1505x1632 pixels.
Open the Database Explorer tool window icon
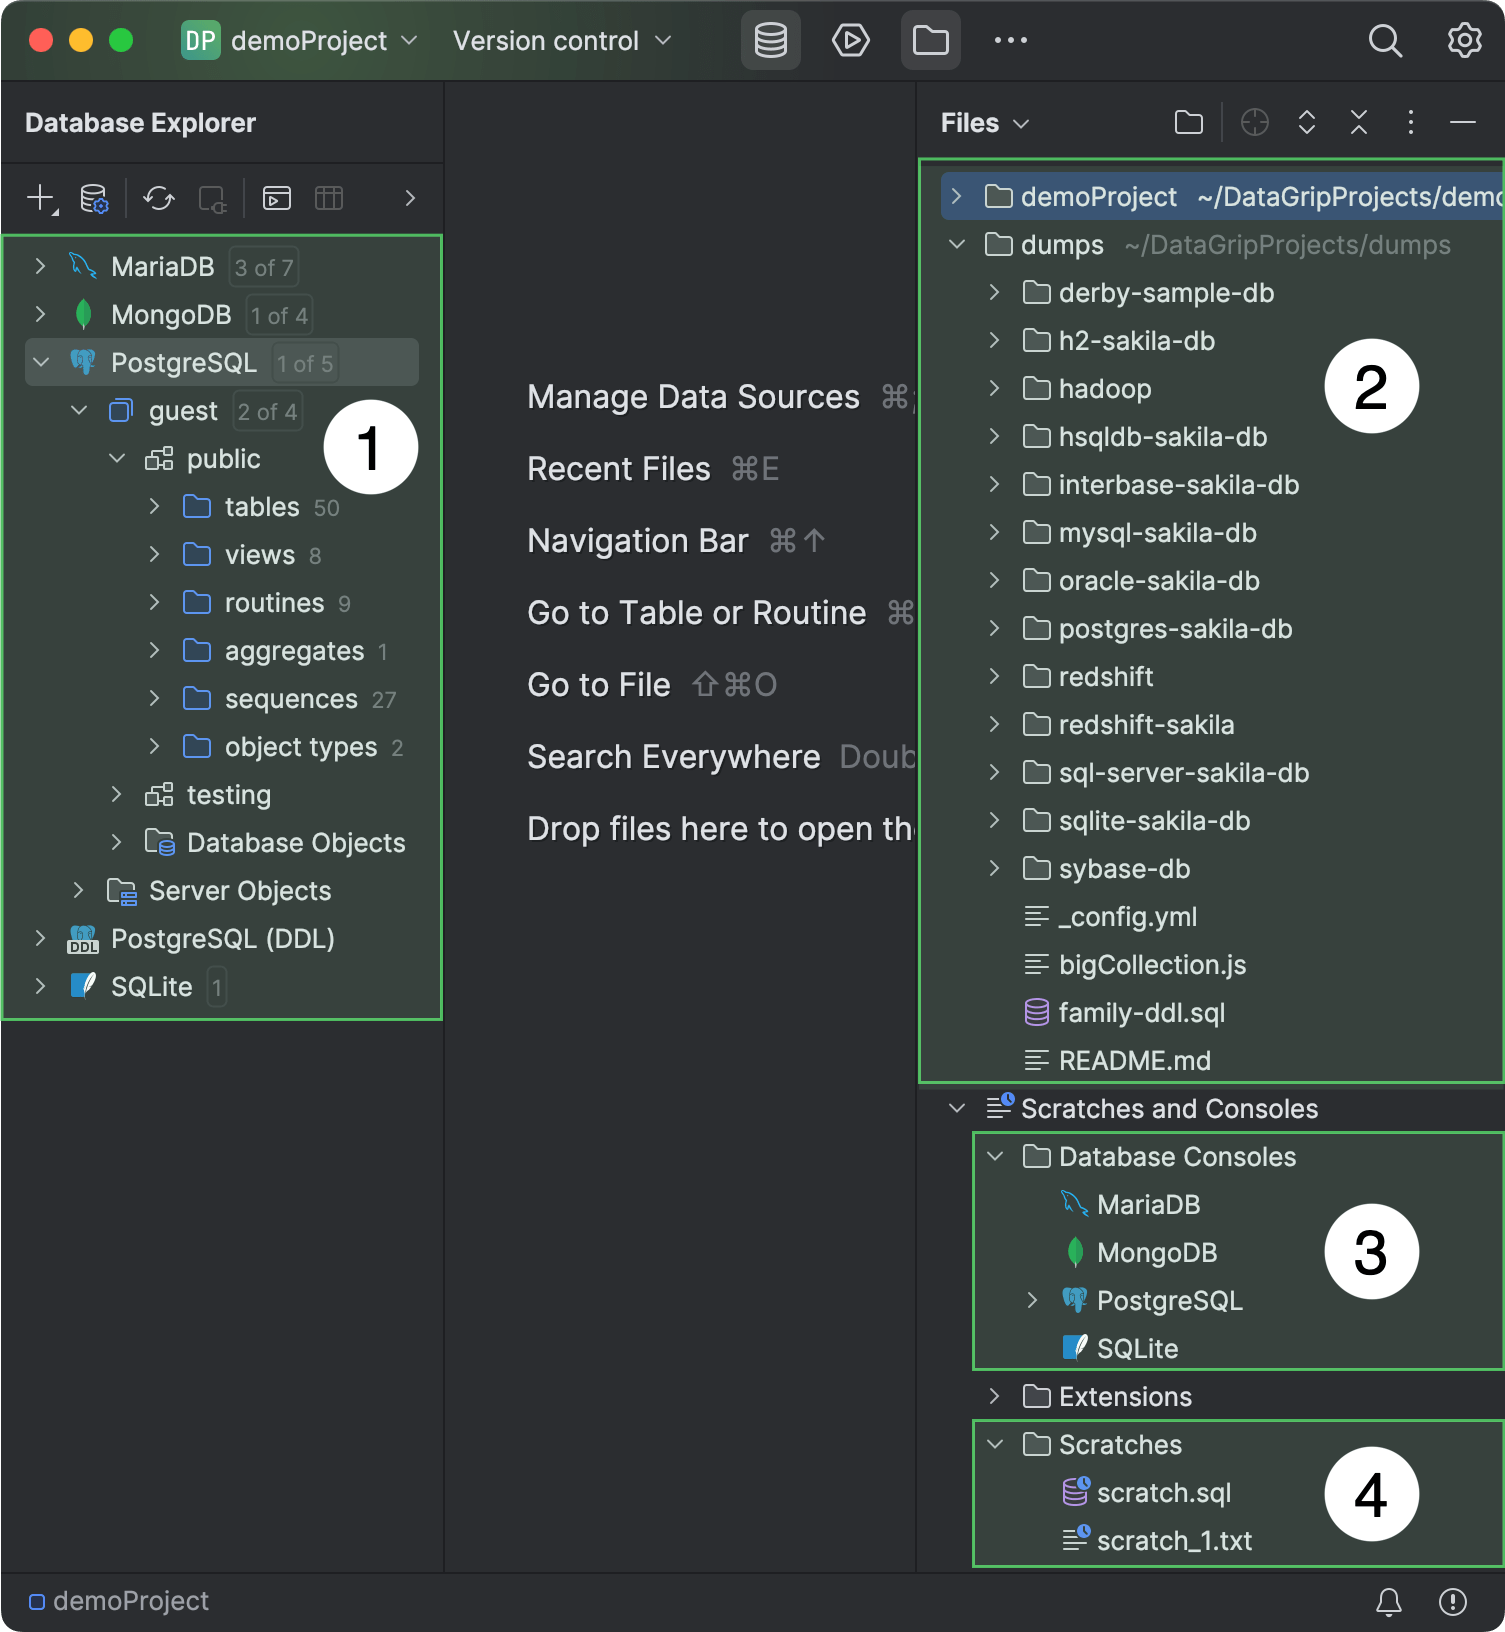point(770,41)
